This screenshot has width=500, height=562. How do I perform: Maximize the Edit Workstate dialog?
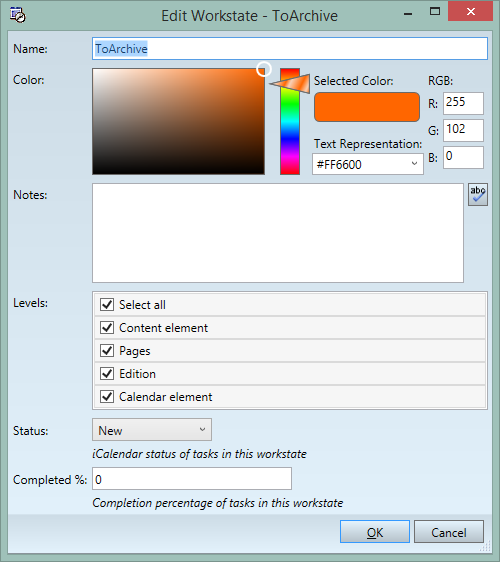click(x=435, y=11)
